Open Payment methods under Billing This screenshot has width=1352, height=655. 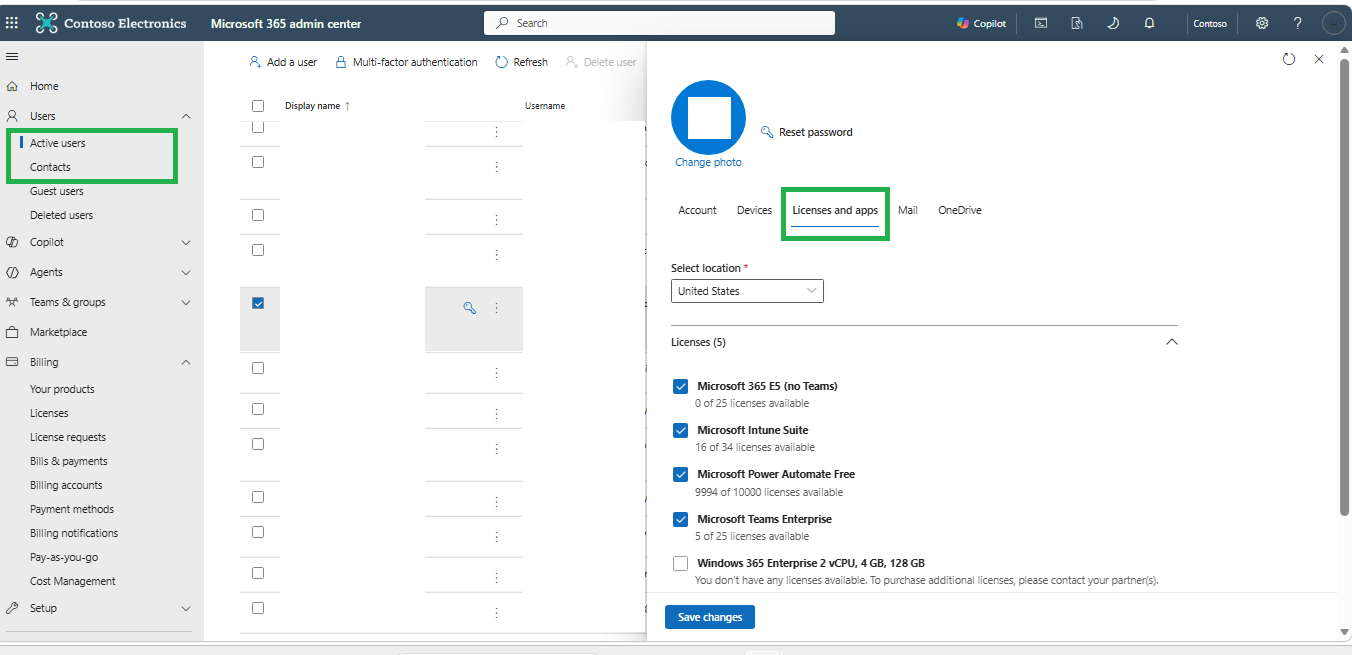pyautogui.click(x=72, y=509)
